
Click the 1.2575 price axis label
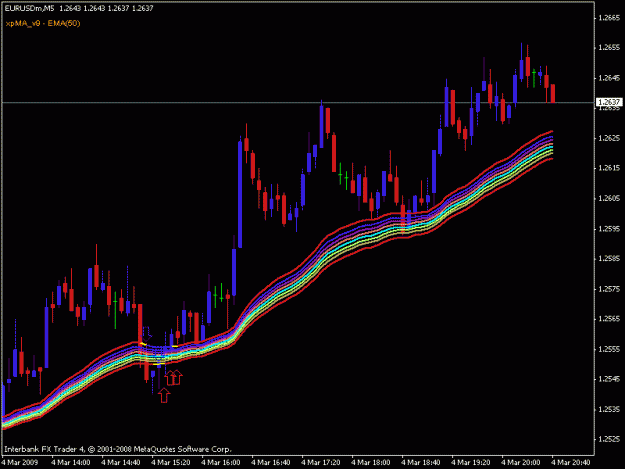[609, 288]
